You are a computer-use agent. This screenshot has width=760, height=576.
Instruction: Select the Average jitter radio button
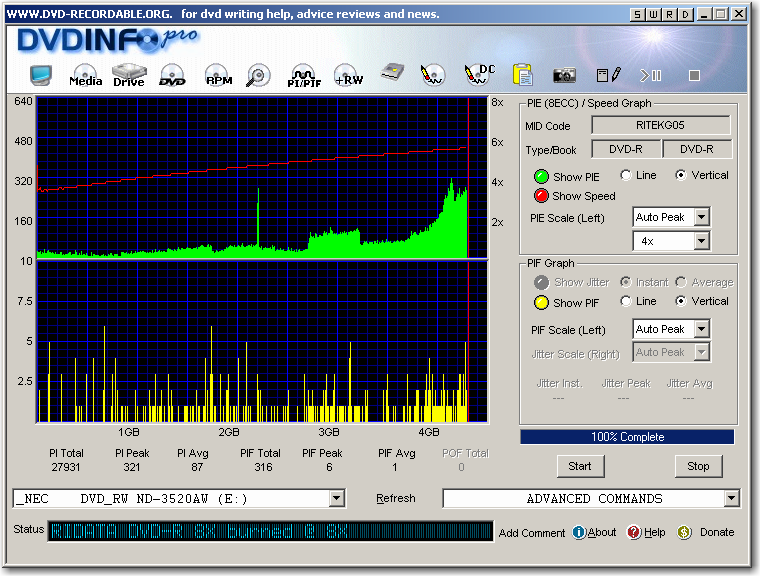click(681, 282)
